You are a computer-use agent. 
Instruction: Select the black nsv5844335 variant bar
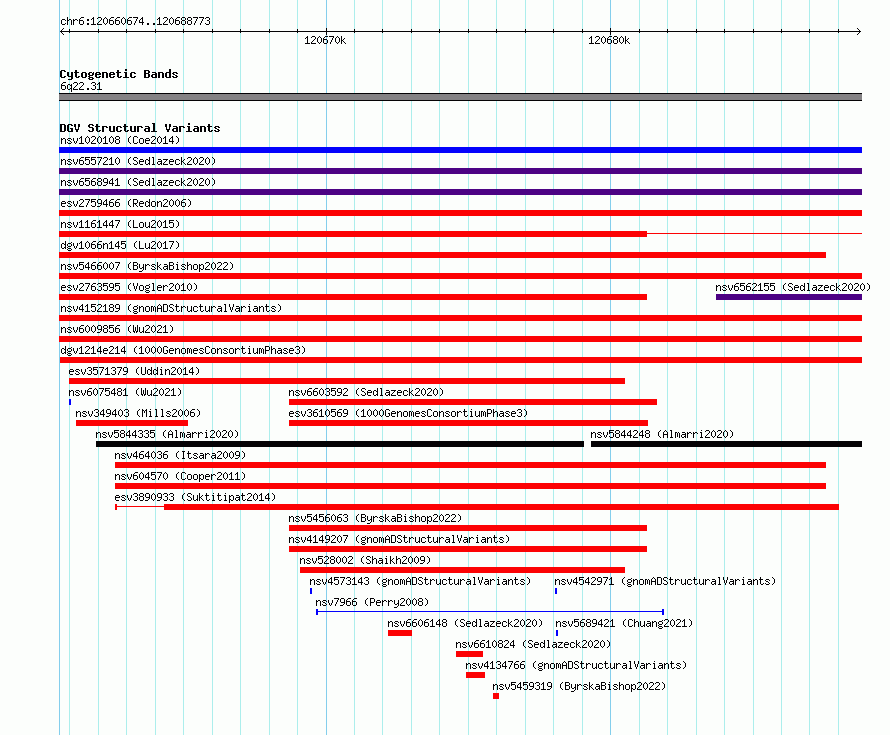[x=340, y=444]
